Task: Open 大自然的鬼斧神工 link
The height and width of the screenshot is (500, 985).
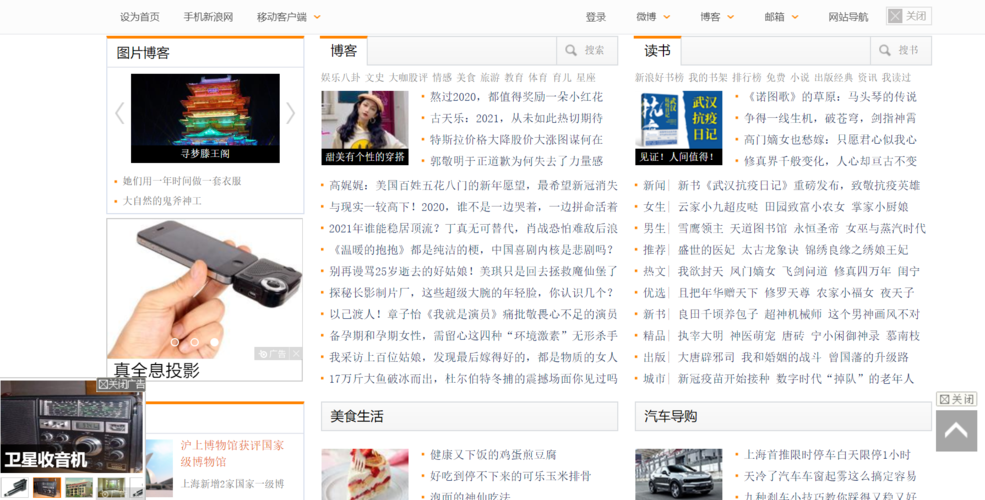Action: (162, 201)
